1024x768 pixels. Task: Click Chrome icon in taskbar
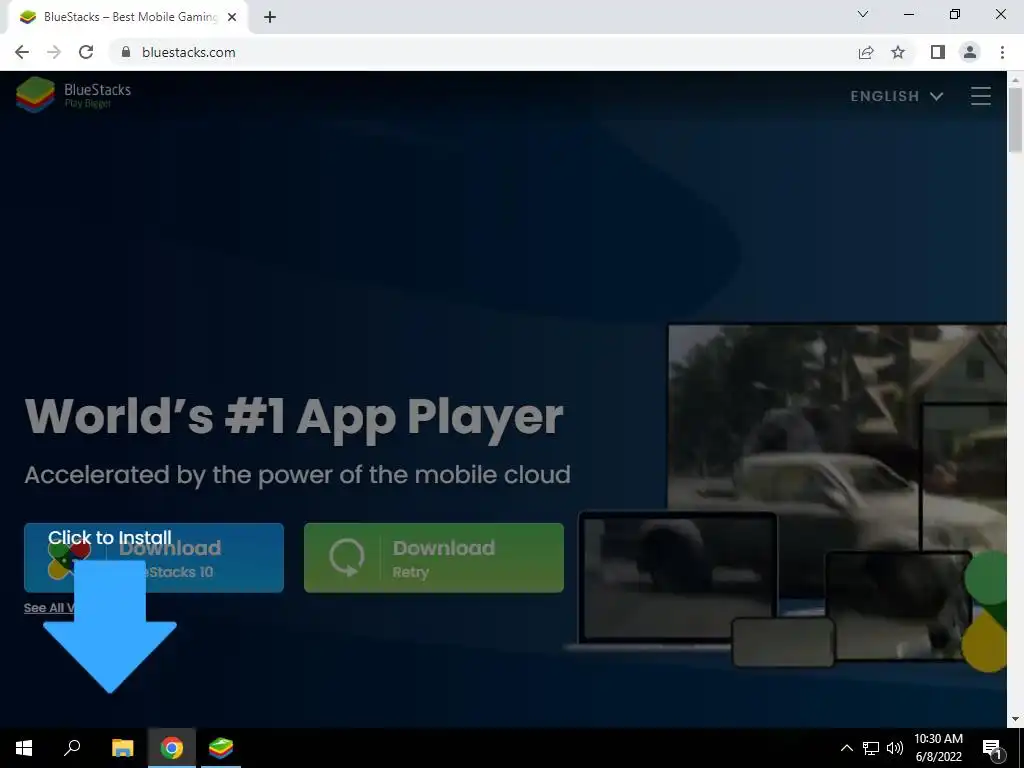(x=172, y=748)
